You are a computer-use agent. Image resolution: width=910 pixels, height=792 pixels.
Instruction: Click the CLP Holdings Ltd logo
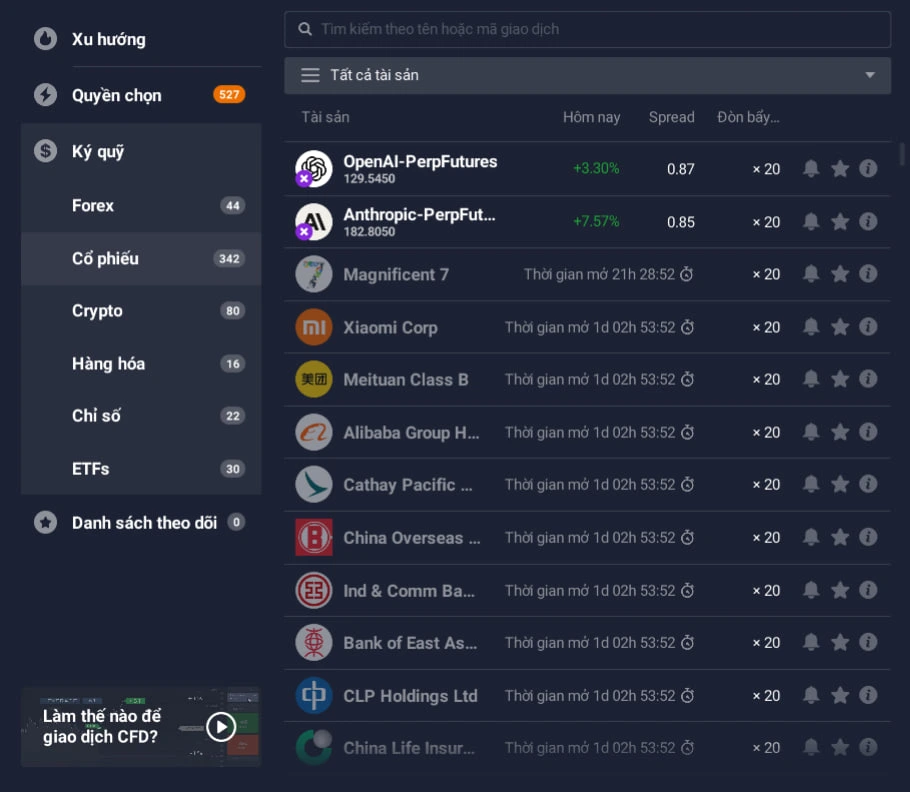tap(314, 696)
